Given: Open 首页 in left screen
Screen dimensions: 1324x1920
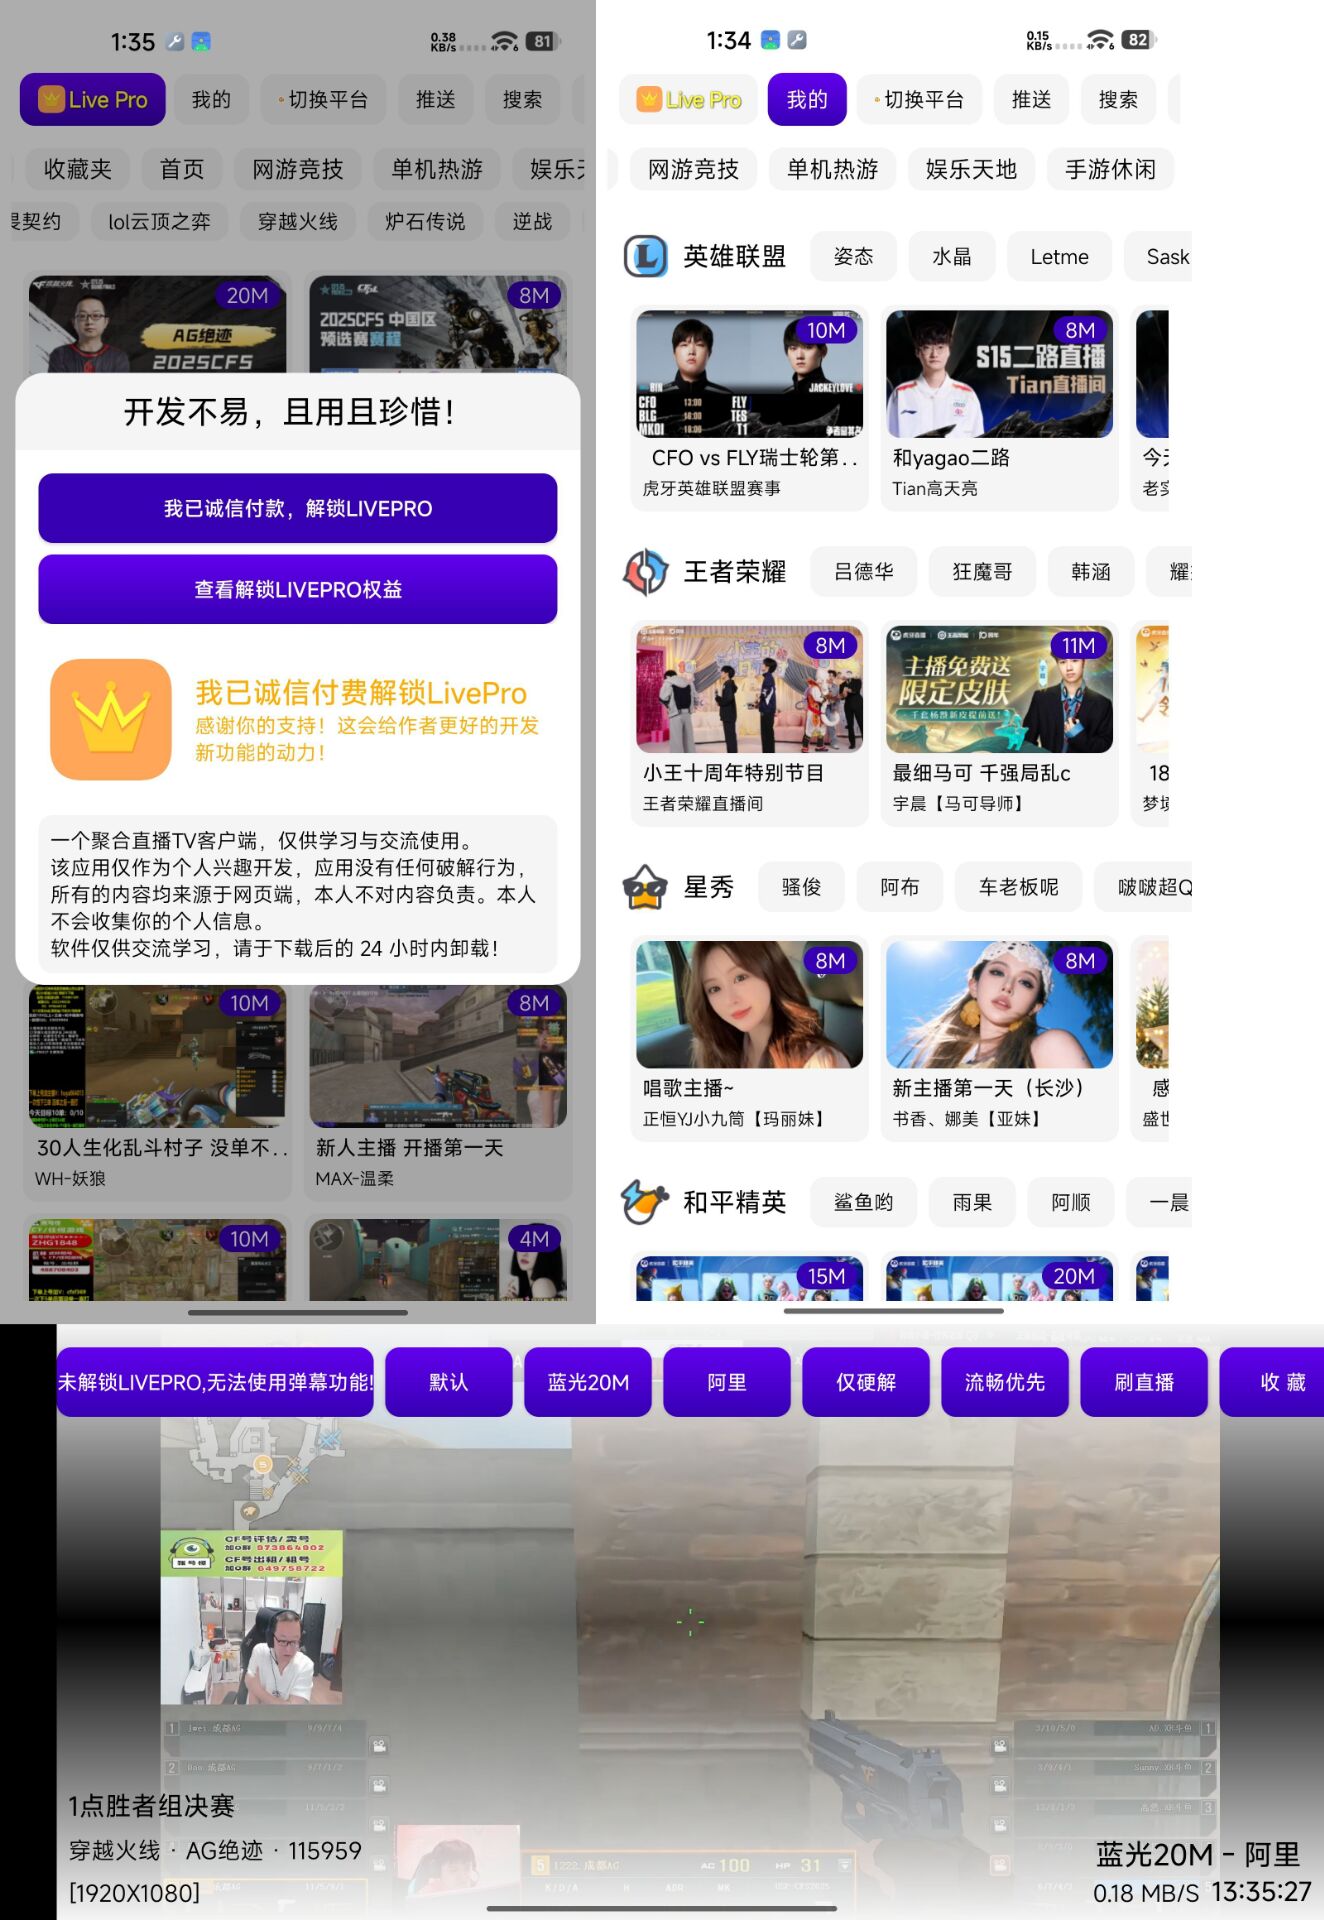Looking at the screenshot, I should pyautogui.click(x=182, y=169).
